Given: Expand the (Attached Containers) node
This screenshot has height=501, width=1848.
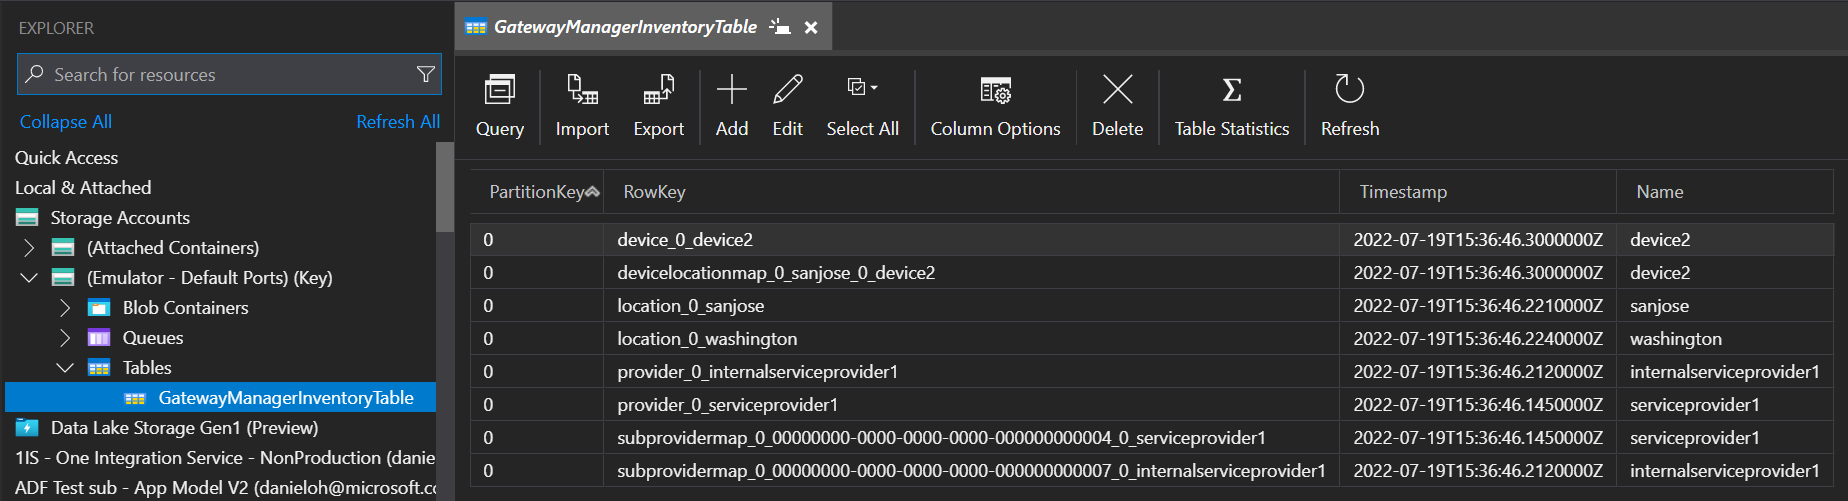Looking at the screenshot, I should (x=29, y=247).
